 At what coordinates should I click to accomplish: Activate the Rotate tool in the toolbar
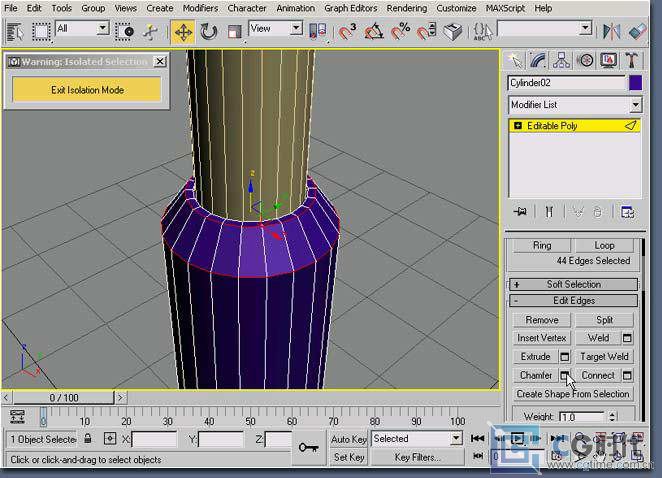pos(209,31)
